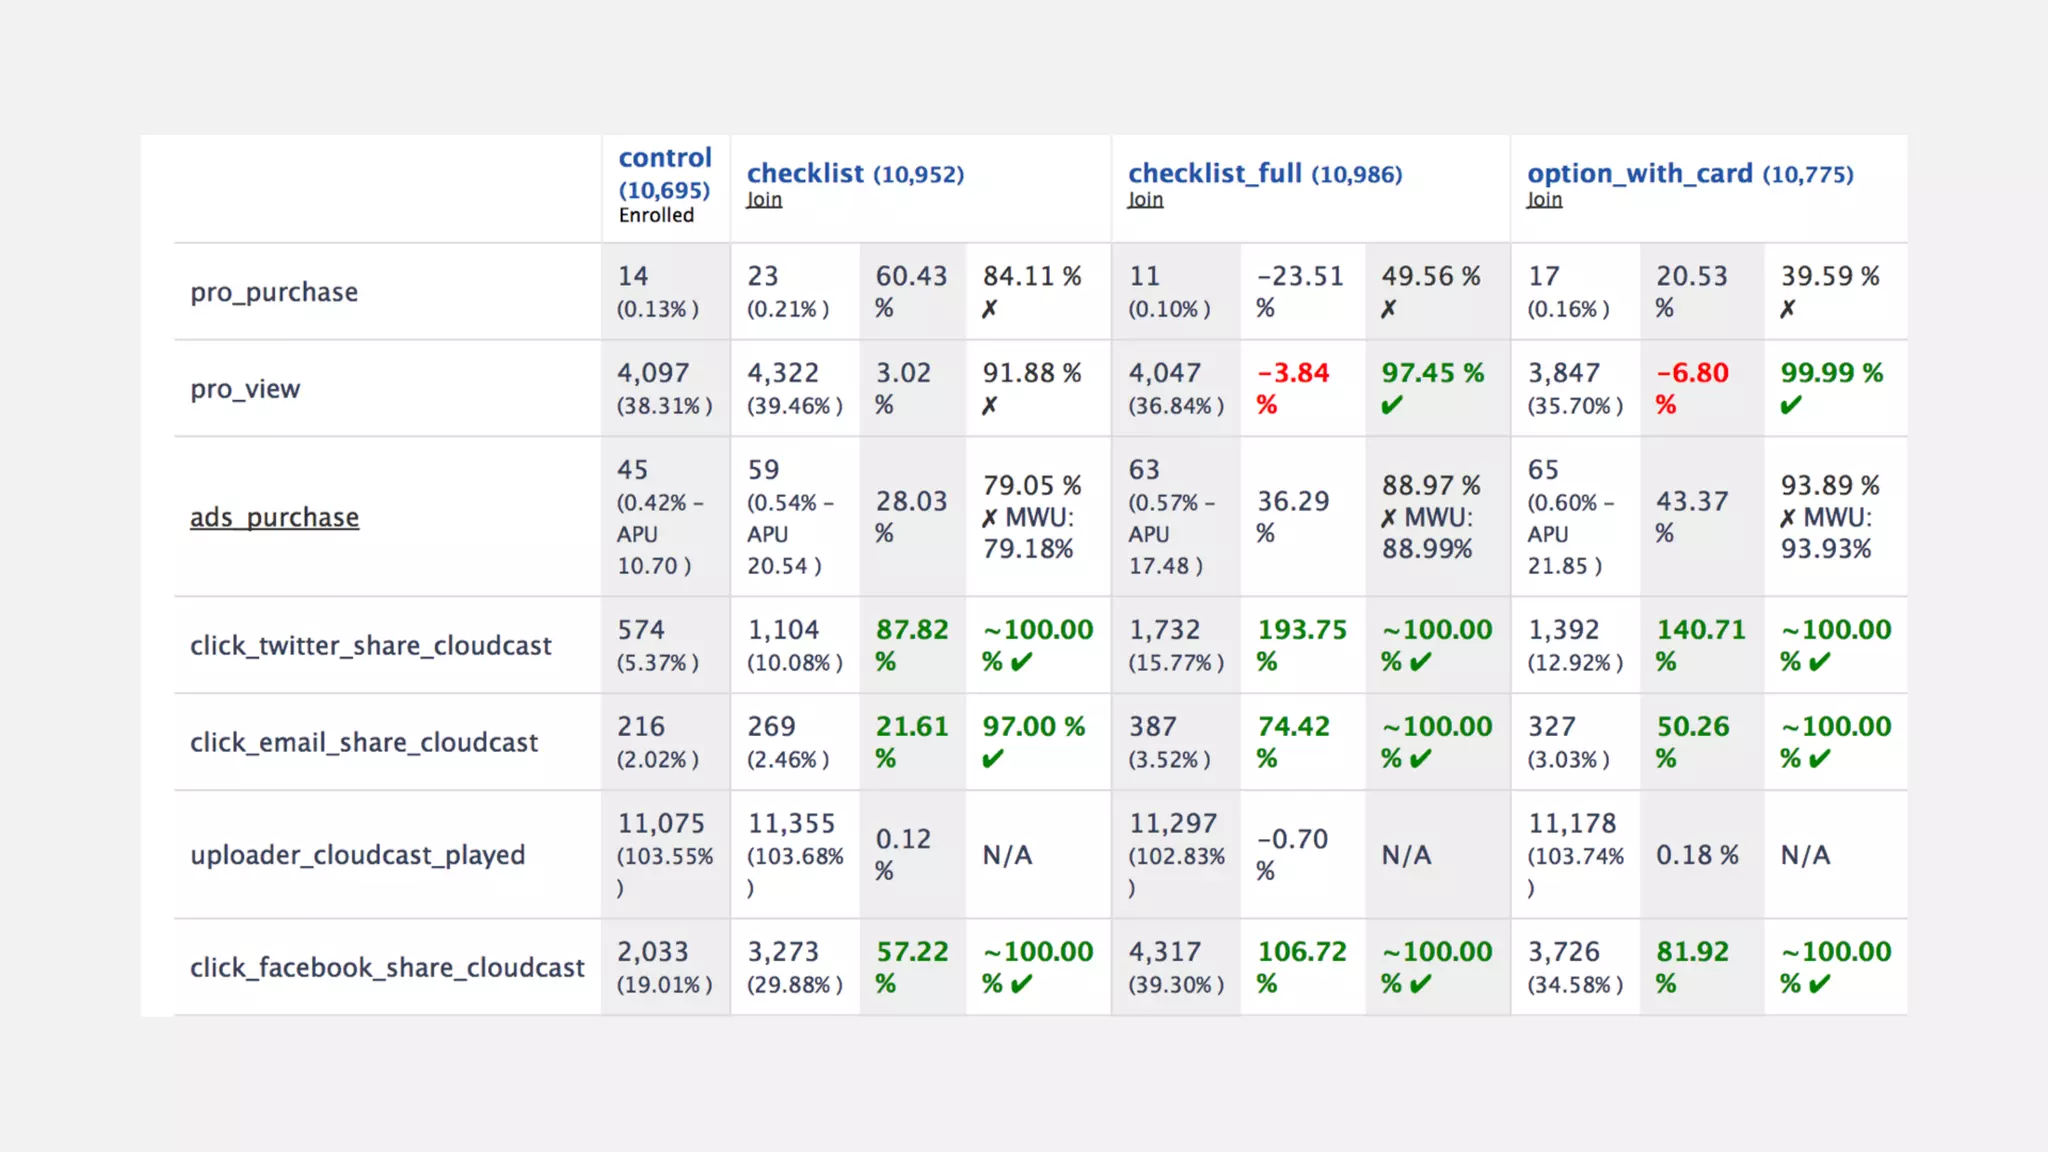This screenshot has width=2048, height=1152.
Task: Click the X mark beside 91.88 % pro_view
Action: tap(989, 406)
